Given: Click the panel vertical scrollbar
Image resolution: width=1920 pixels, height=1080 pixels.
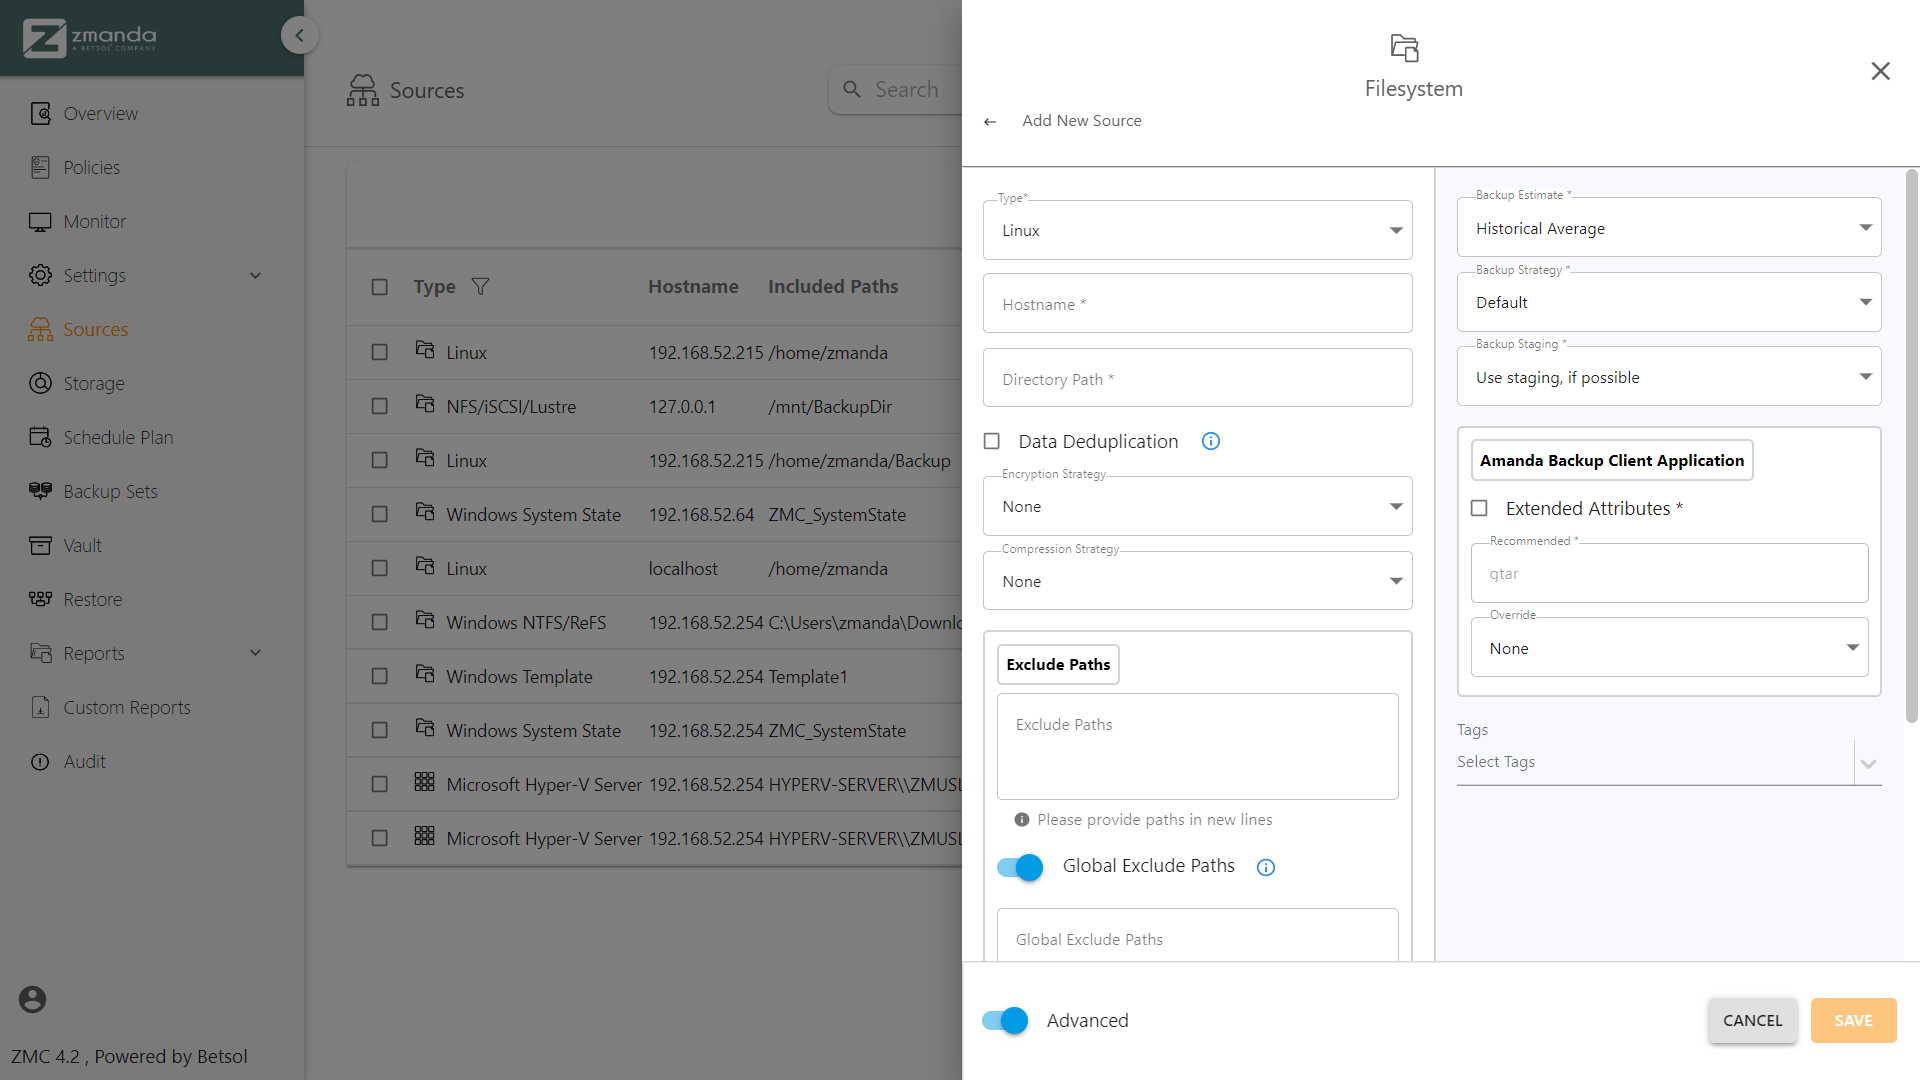Looking at the screenshot, I should (x=1911, y=445).
